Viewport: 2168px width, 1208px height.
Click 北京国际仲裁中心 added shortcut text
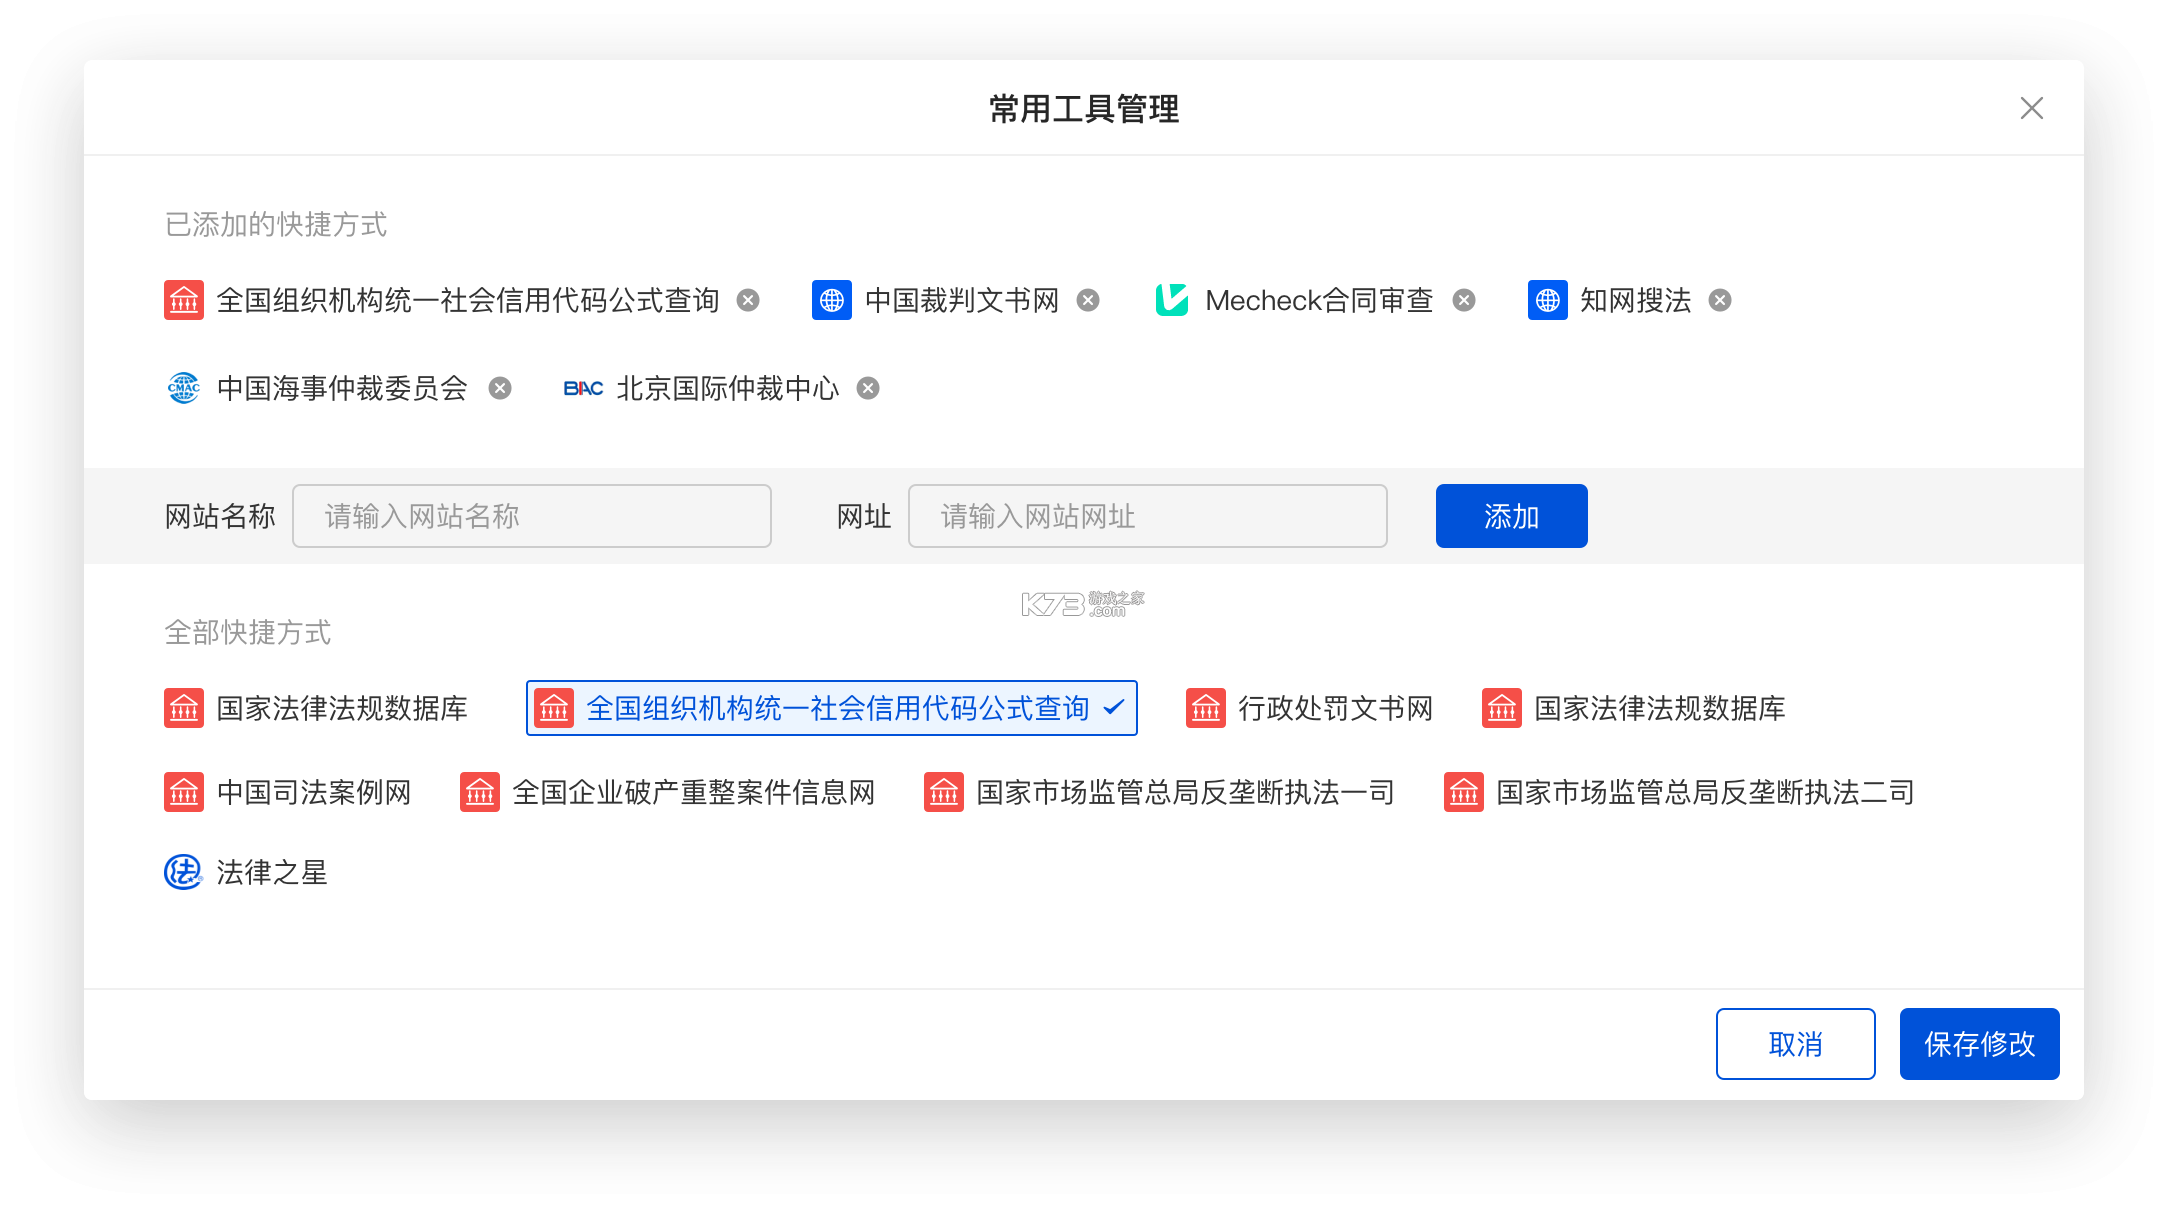(728, 388)
